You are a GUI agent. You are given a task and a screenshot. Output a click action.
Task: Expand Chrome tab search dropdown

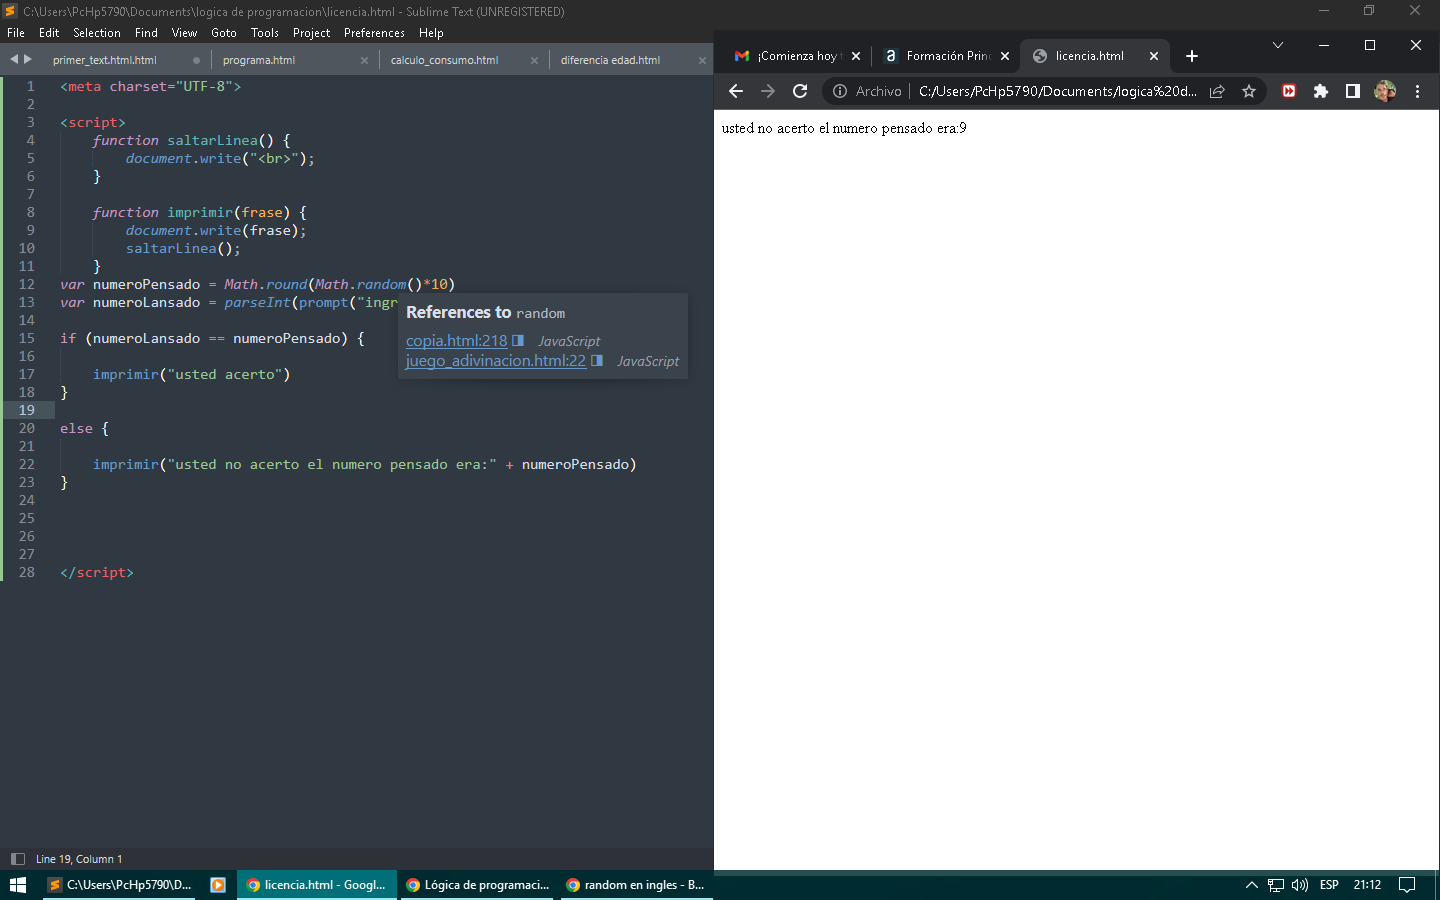(x=1277, y=45)
